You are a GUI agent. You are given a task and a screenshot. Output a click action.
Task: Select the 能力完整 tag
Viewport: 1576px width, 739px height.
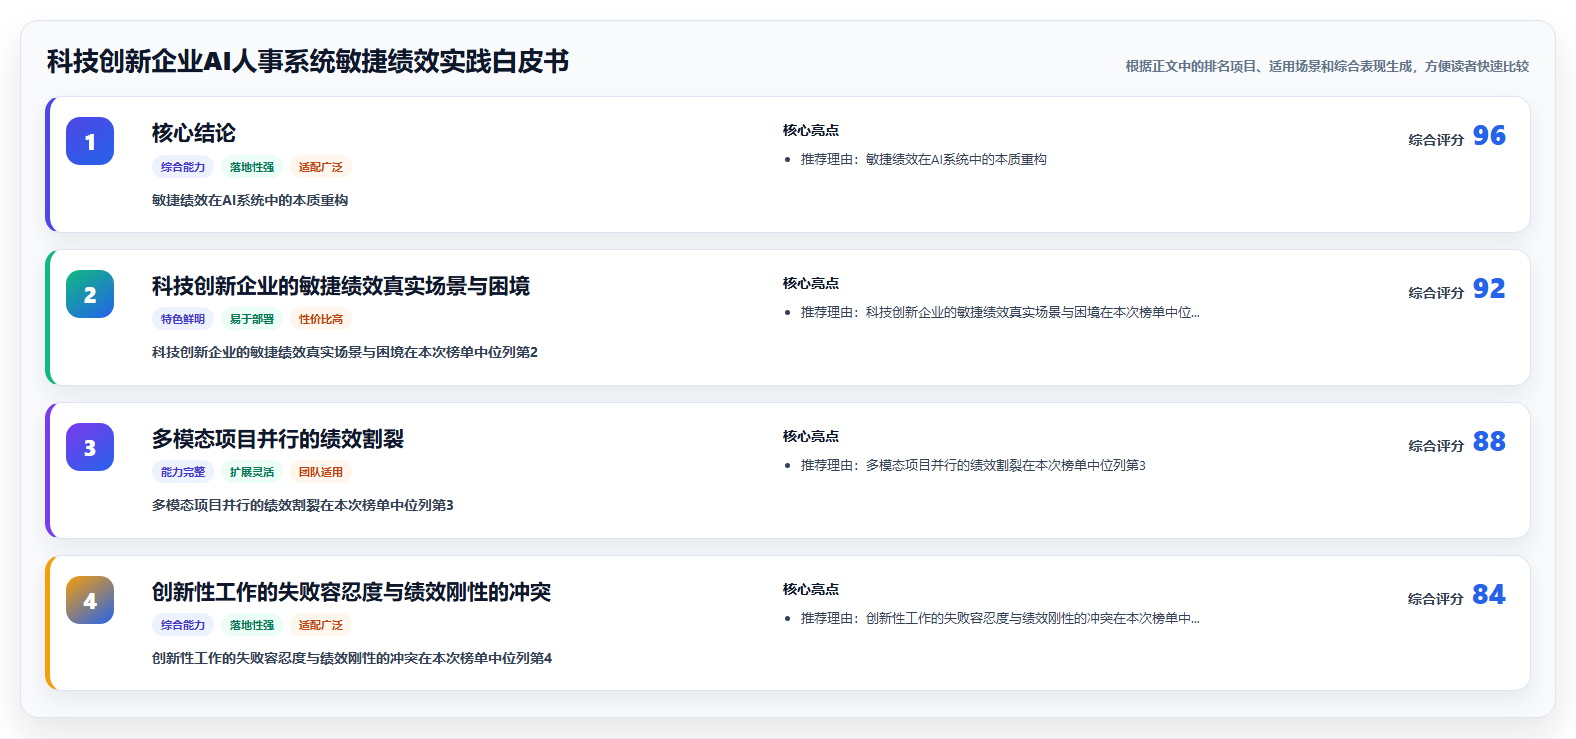[x=183, y=472]
